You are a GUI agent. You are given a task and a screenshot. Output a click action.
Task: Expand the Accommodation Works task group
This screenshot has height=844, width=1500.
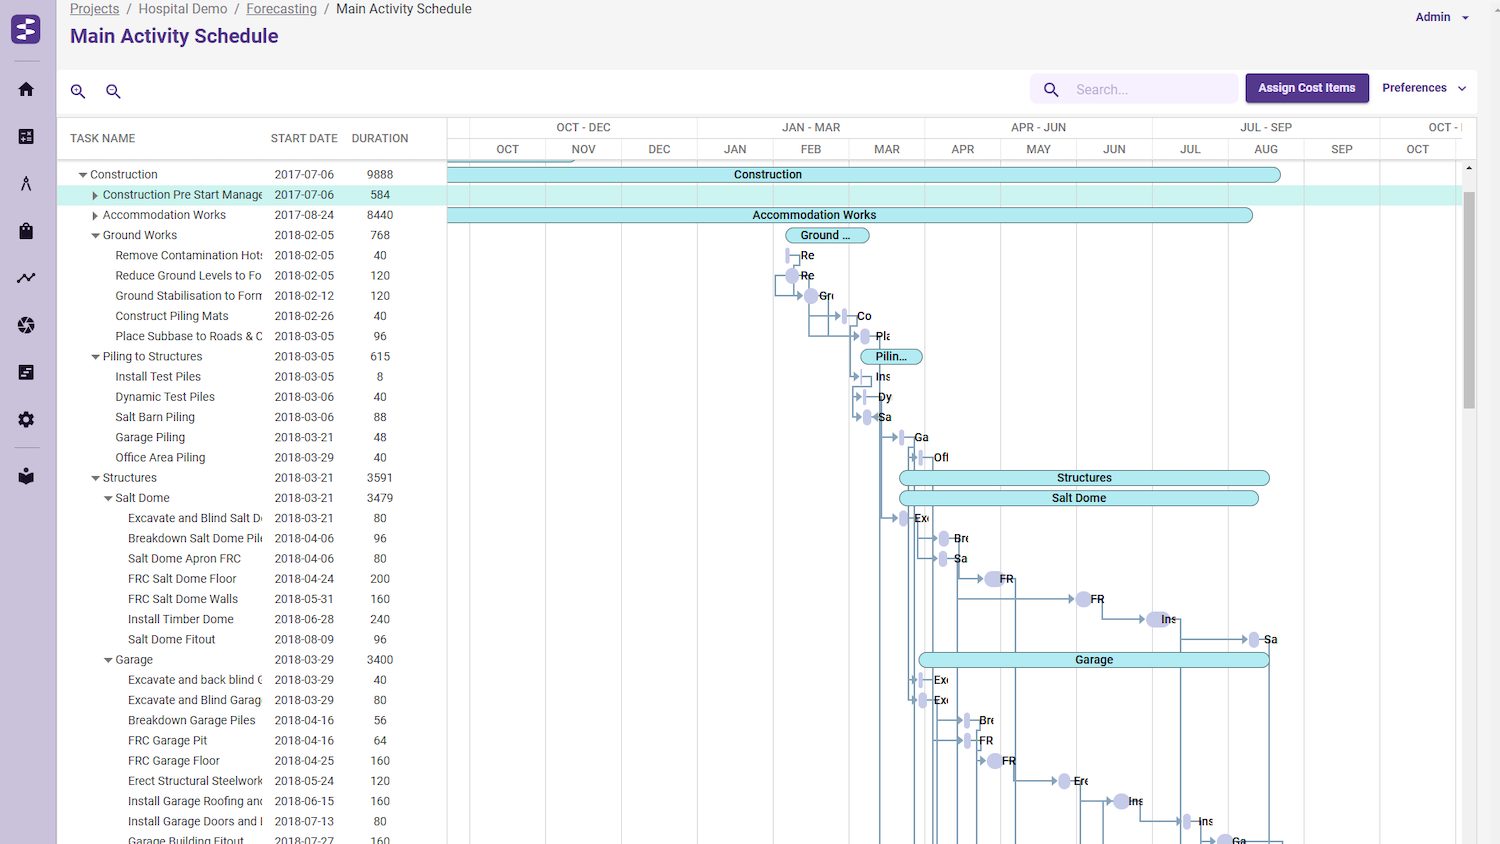[x=94, y=214]
